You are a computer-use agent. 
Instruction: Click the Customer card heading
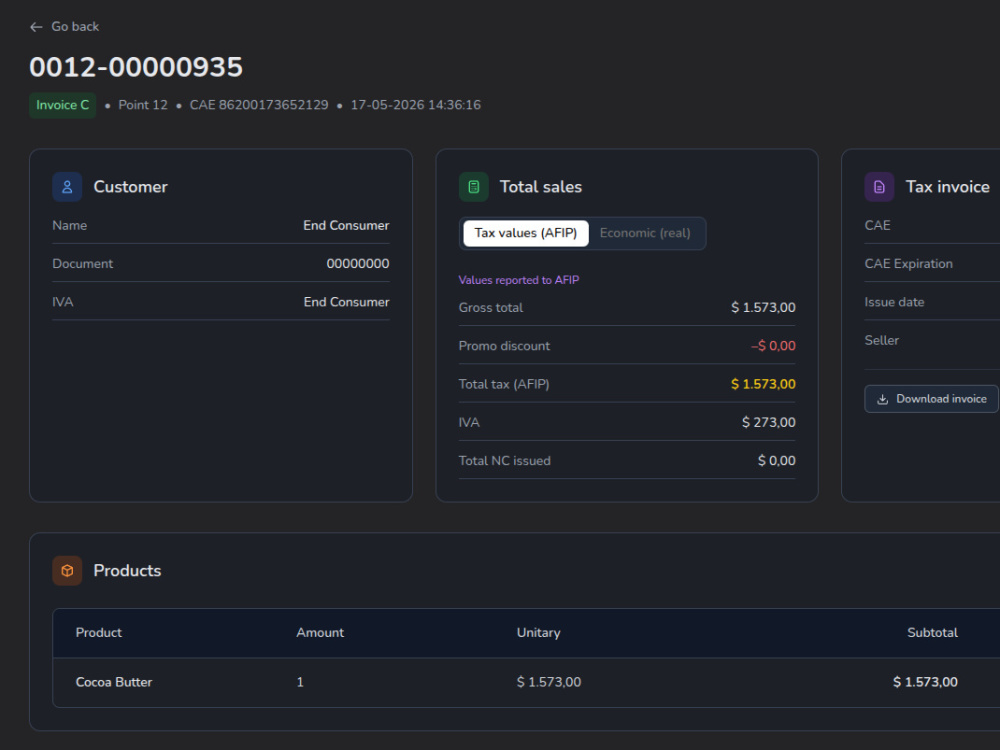(x=130, y=187)
